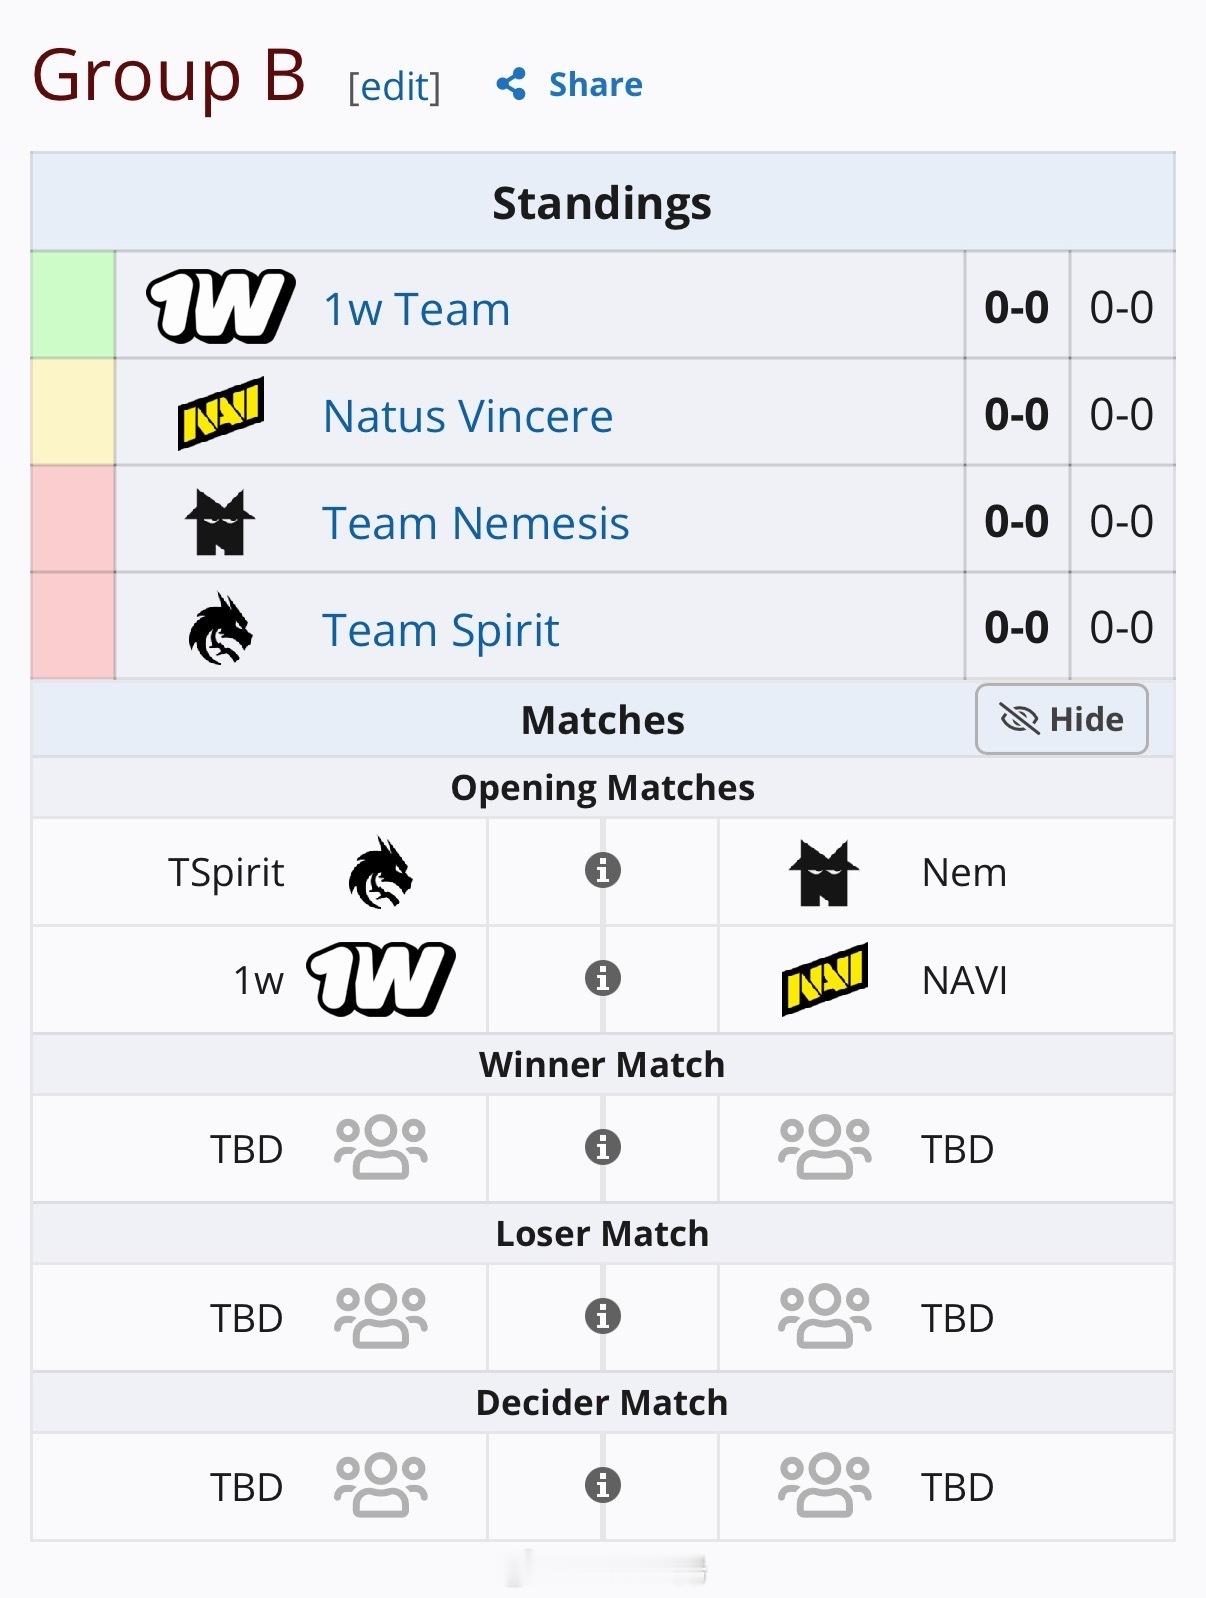
Task: Click 1W logo in standings table
Action: (x=220, y=306)
